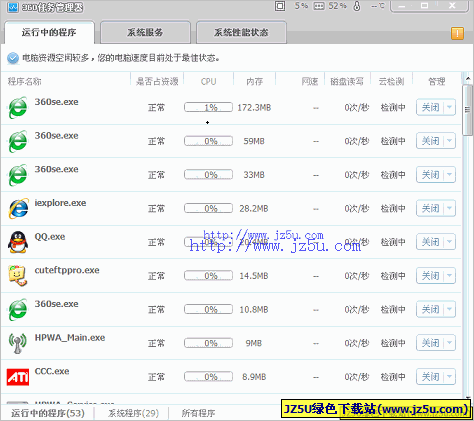Click the 1% CPU usage bar
The image size is (474, 421).
[x=209, y=107]
